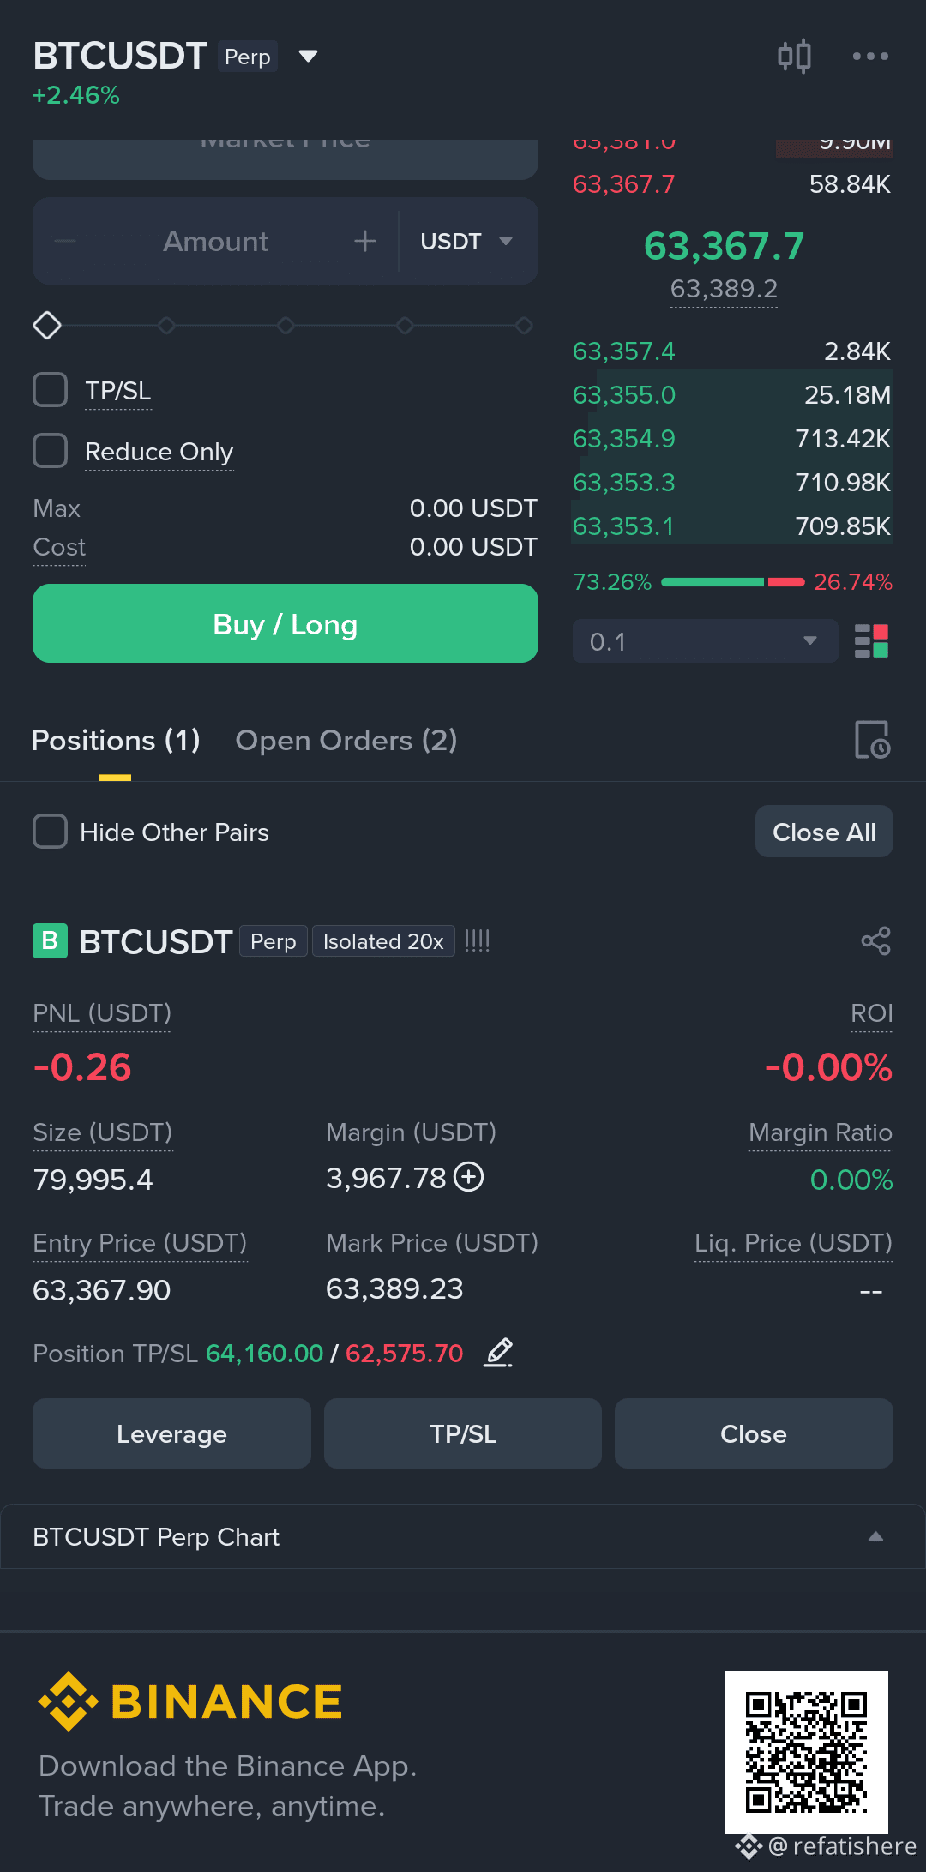Edit Position TP/SL with pencil icon
926x1872 pixels.
coord(499,1352)
